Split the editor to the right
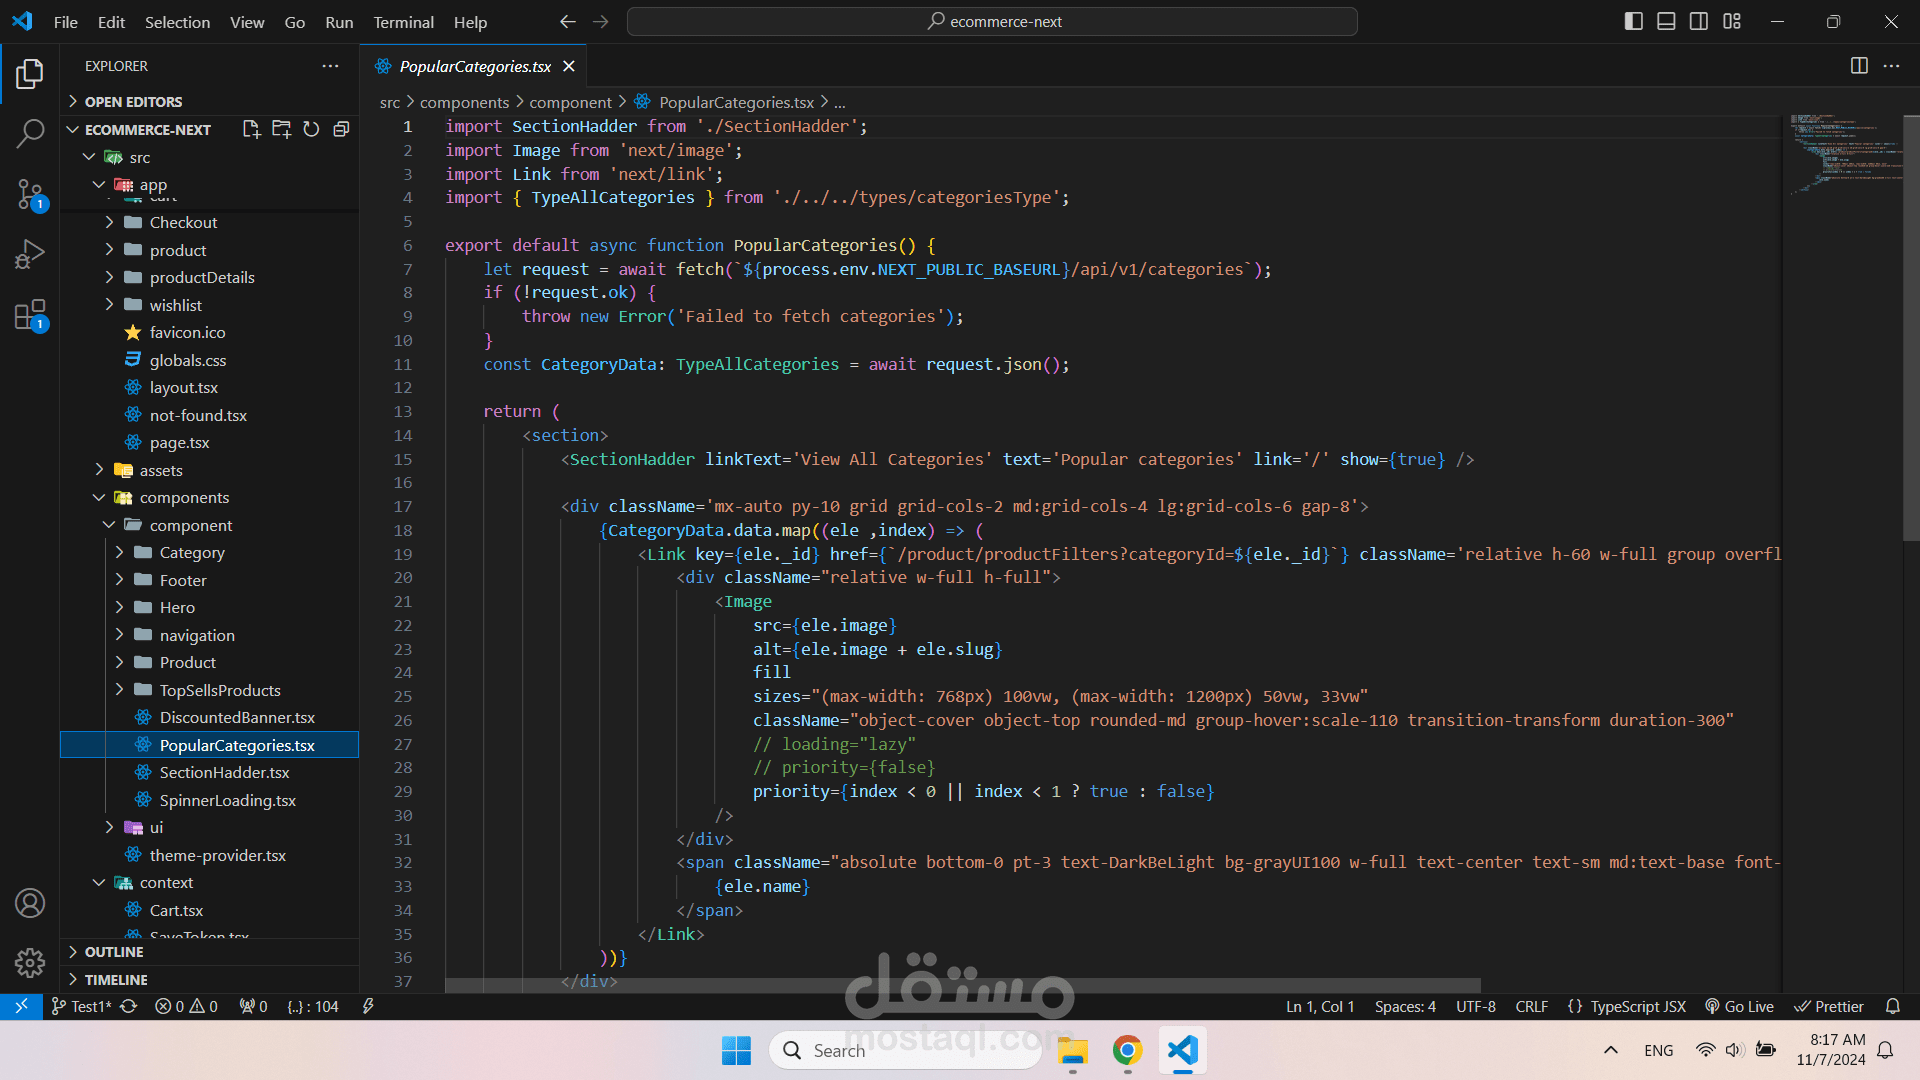1920x1080 pixels. point(1859,66)
